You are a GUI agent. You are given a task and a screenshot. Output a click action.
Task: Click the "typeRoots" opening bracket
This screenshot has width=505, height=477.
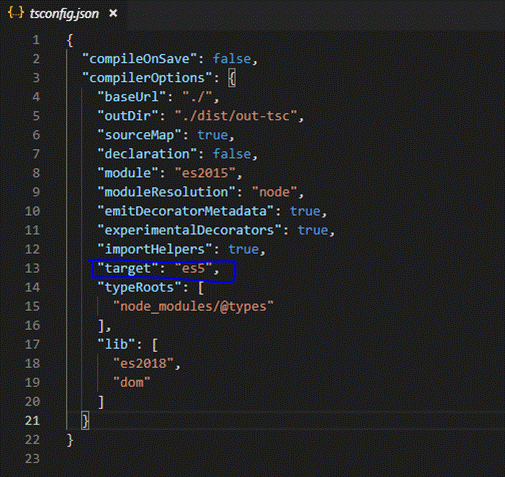(x=201, y=288)
